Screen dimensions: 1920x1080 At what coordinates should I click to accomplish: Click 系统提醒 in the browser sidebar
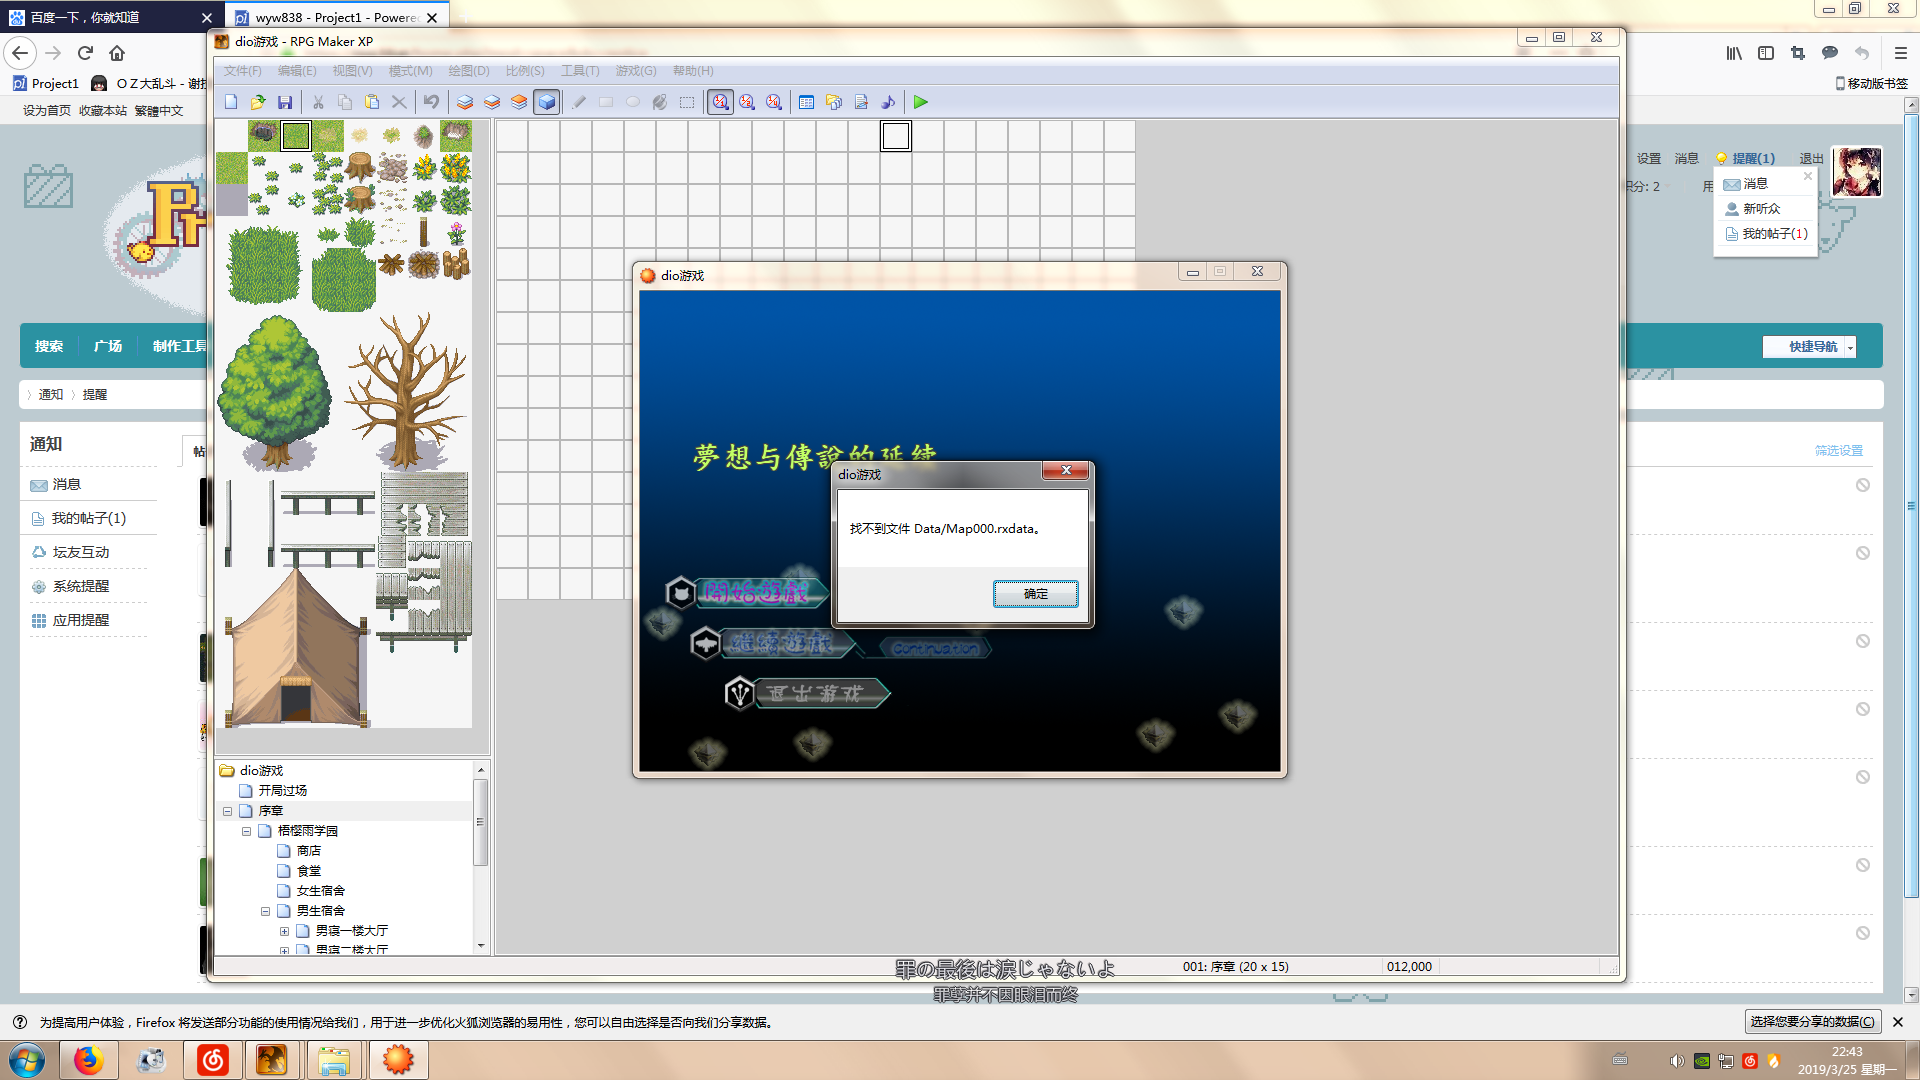(x=80, y=586)
